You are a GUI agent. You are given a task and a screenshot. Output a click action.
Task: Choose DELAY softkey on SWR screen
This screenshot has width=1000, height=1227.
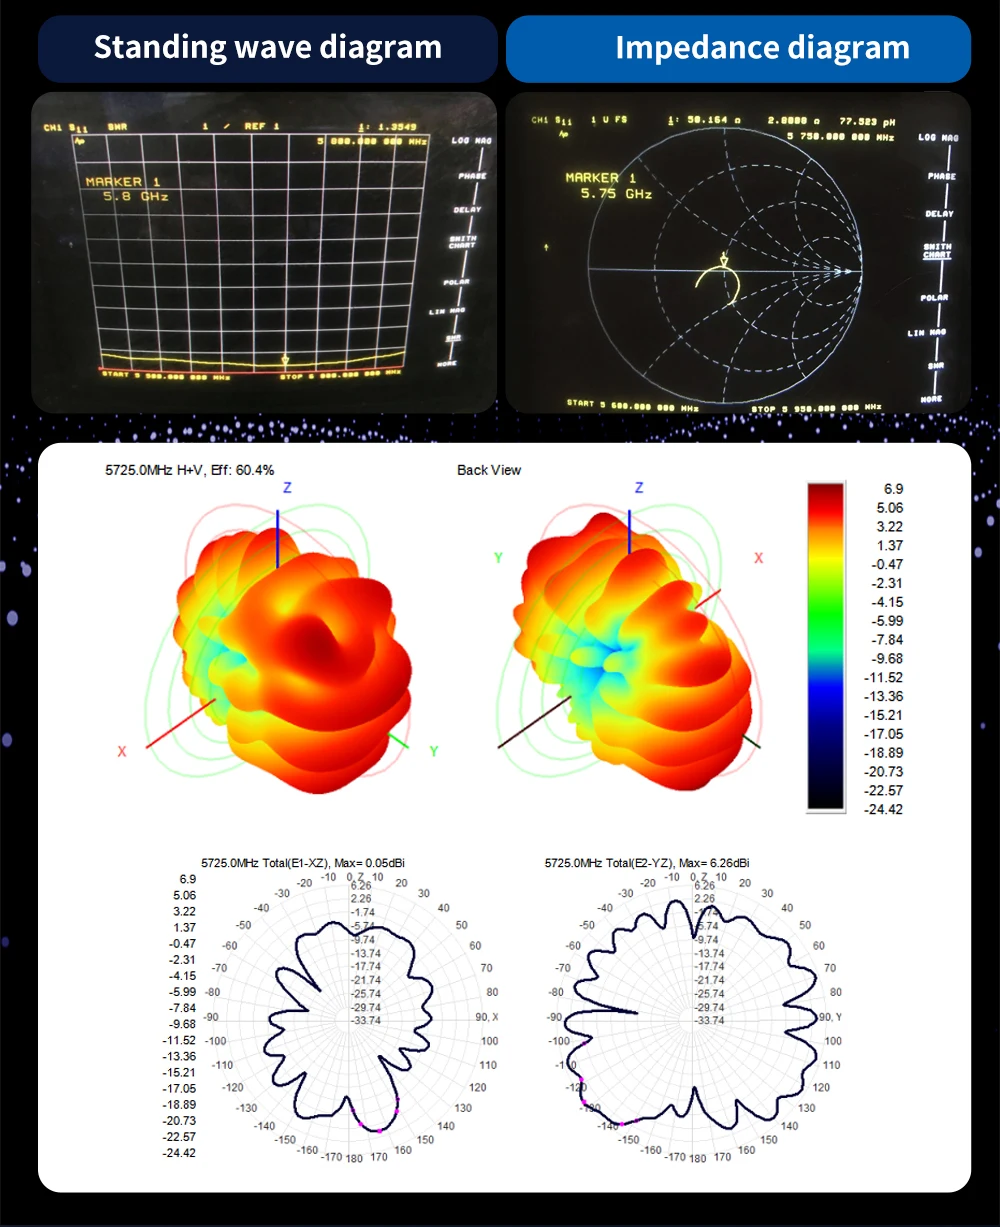click(467, 210)
